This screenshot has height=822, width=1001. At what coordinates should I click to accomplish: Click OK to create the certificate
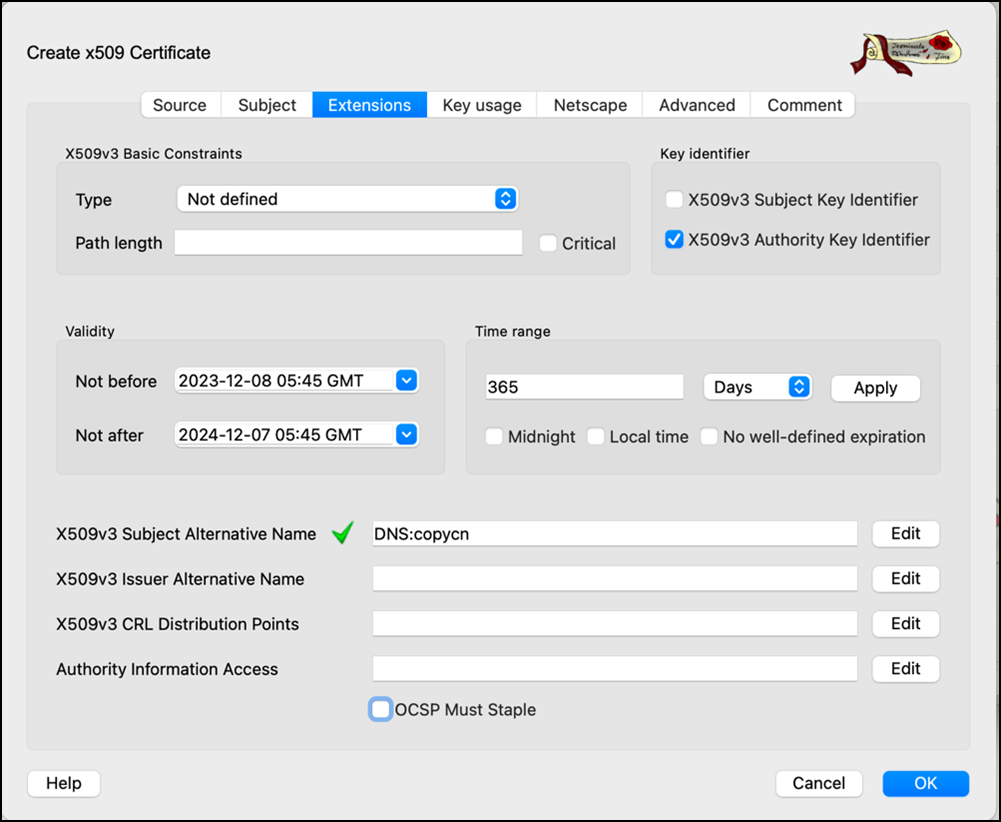click(x=925, y=783)
